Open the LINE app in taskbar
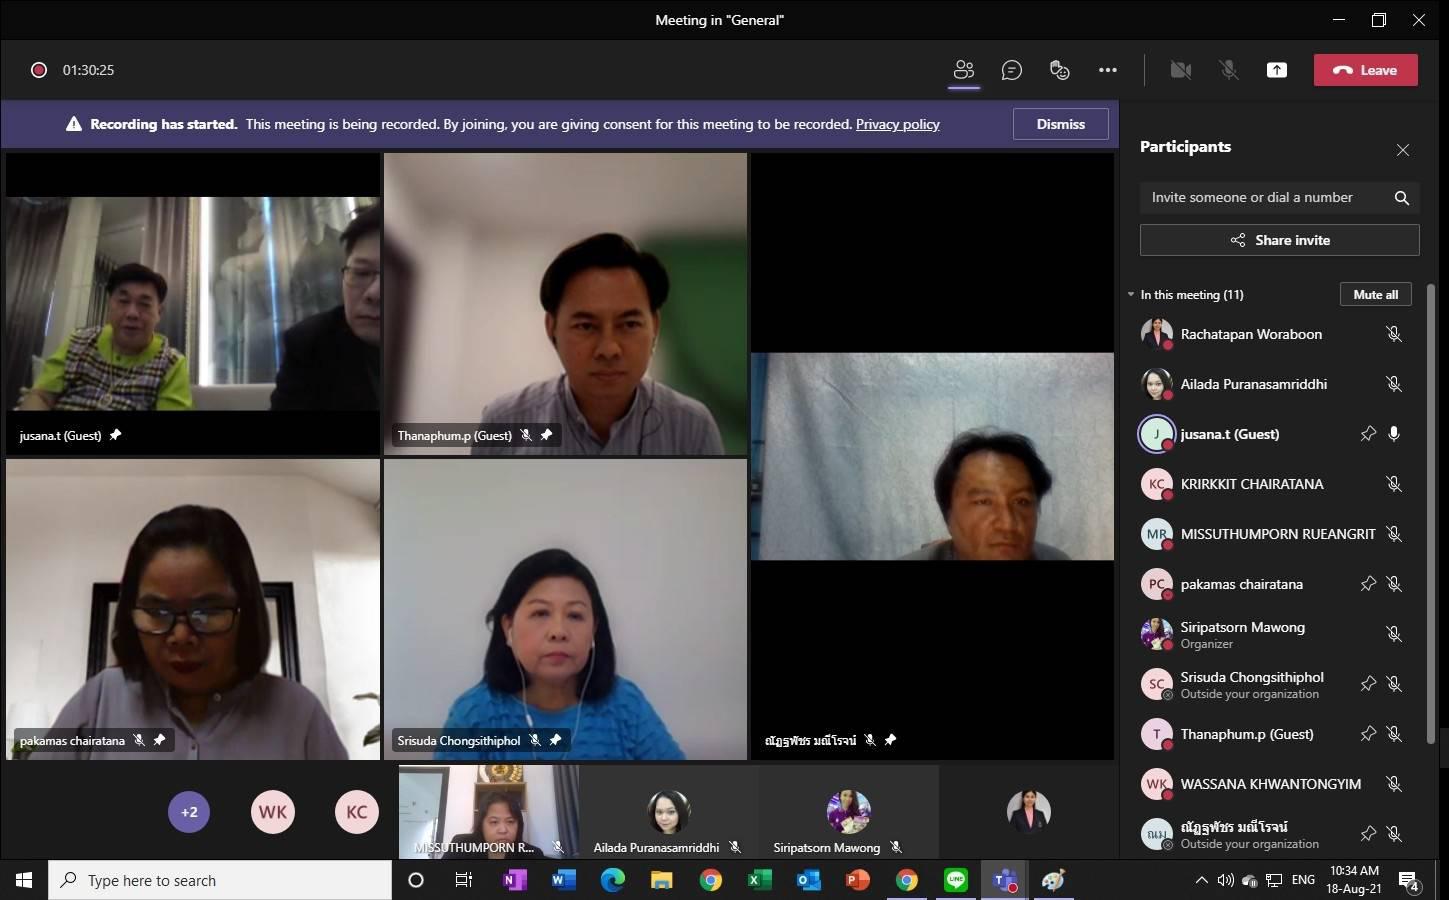The image size is (1449, 900). [x=956, y=880]
